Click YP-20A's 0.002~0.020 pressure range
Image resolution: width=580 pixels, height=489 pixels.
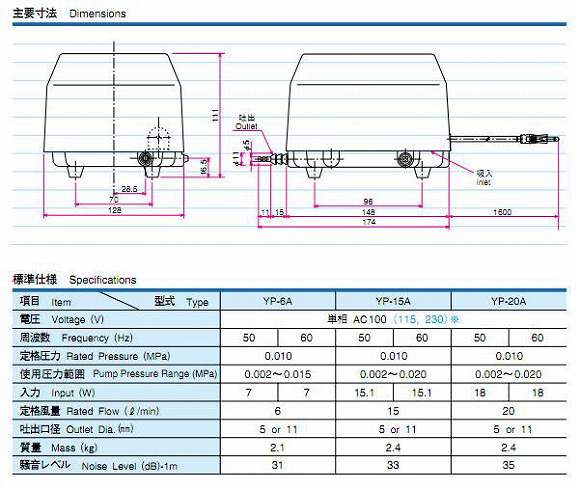point(509,374)
